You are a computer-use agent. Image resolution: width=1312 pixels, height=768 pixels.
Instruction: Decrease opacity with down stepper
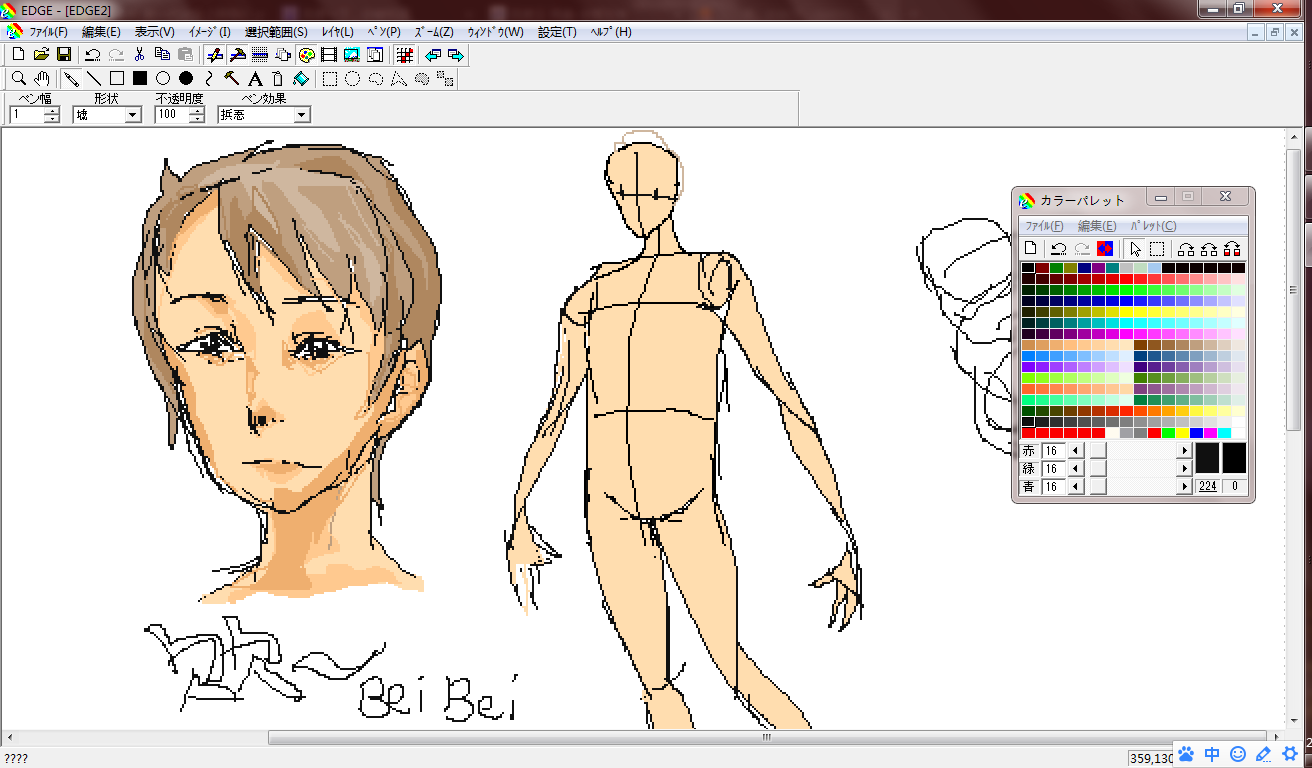[x=196, y=119]
